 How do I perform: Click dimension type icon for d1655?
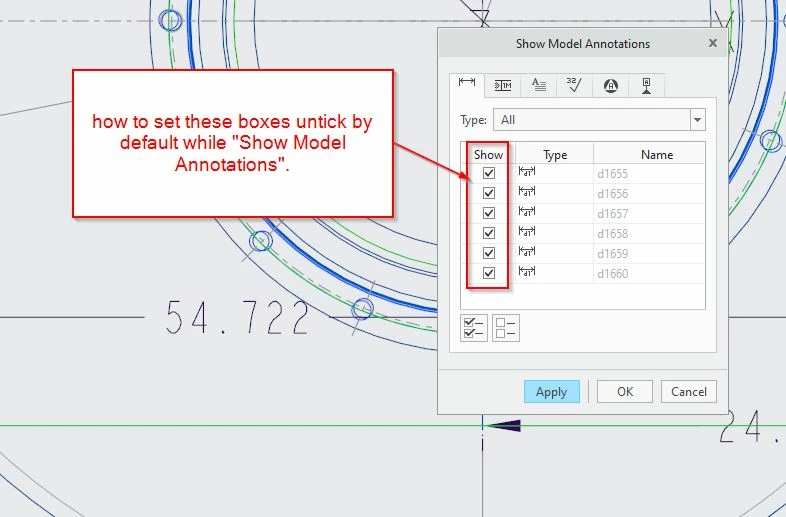(x=527, y=172)
